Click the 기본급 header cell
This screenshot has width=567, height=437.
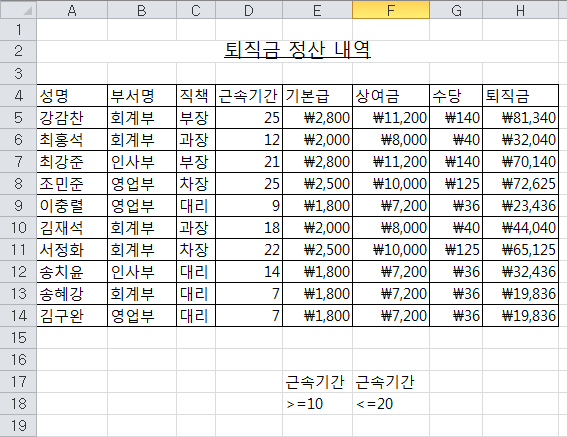pos(317,96)
